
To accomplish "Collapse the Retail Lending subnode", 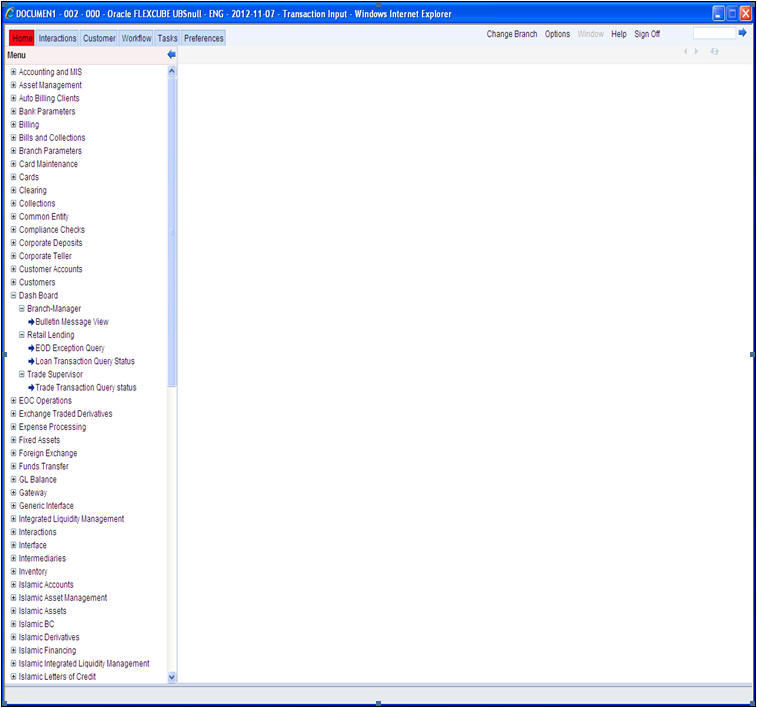I will click(22, 334).
